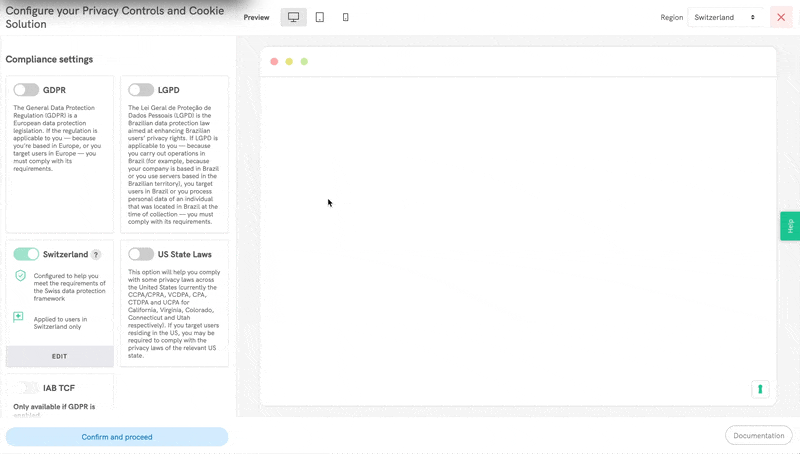
Task: Switch to tablet preview icon
Action: [x=320, y=17]
